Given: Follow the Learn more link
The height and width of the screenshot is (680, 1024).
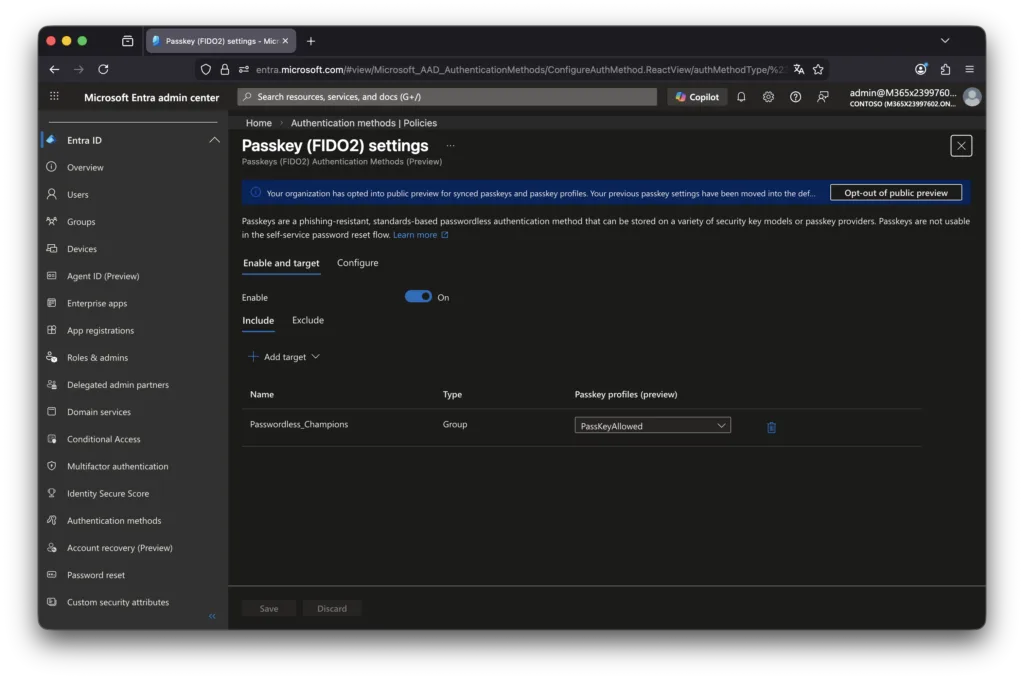Looking at the screenshot, I should (x=415, y=235).
